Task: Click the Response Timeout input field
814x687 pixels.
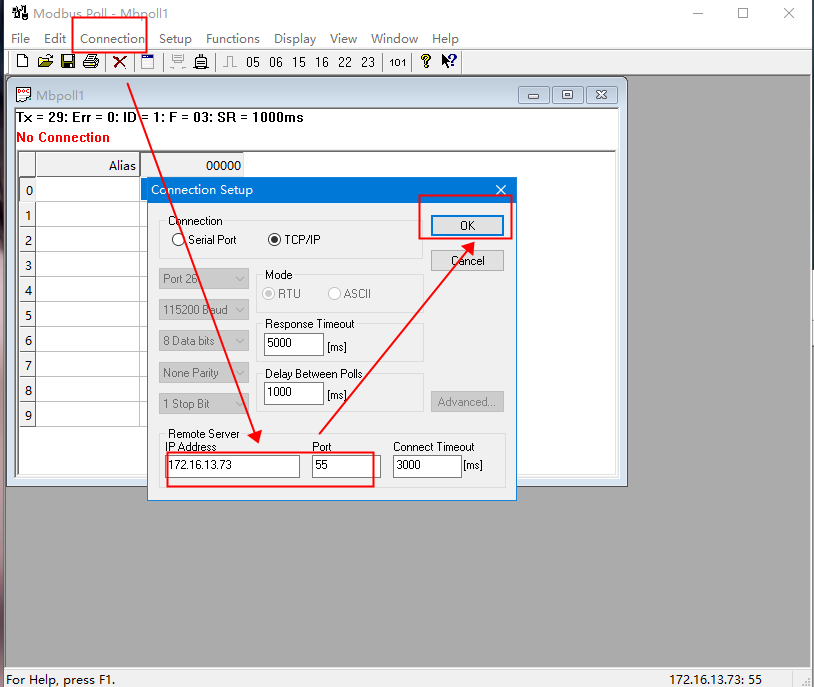Action: click(x=294, y=344)
